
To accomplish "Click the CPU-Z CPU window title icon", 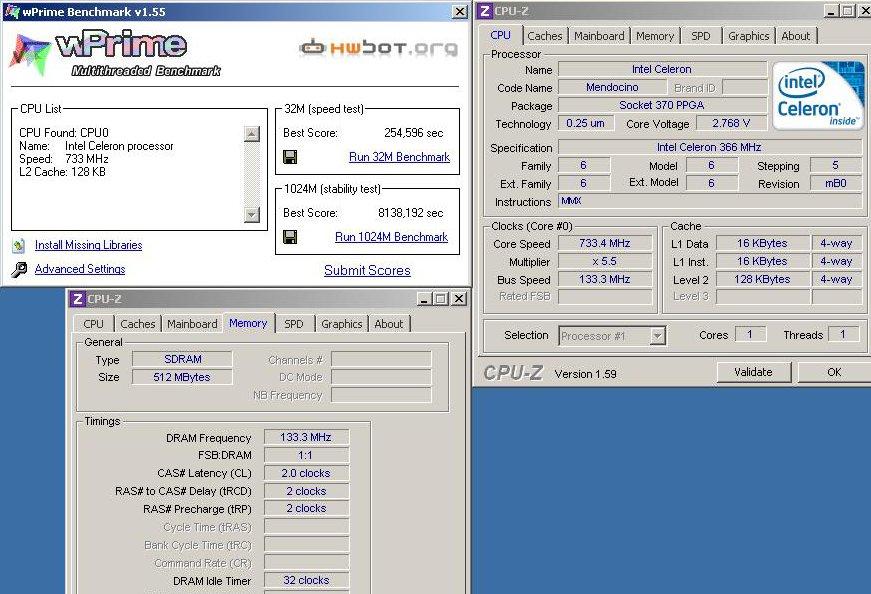I will click(x=485, y=11).
